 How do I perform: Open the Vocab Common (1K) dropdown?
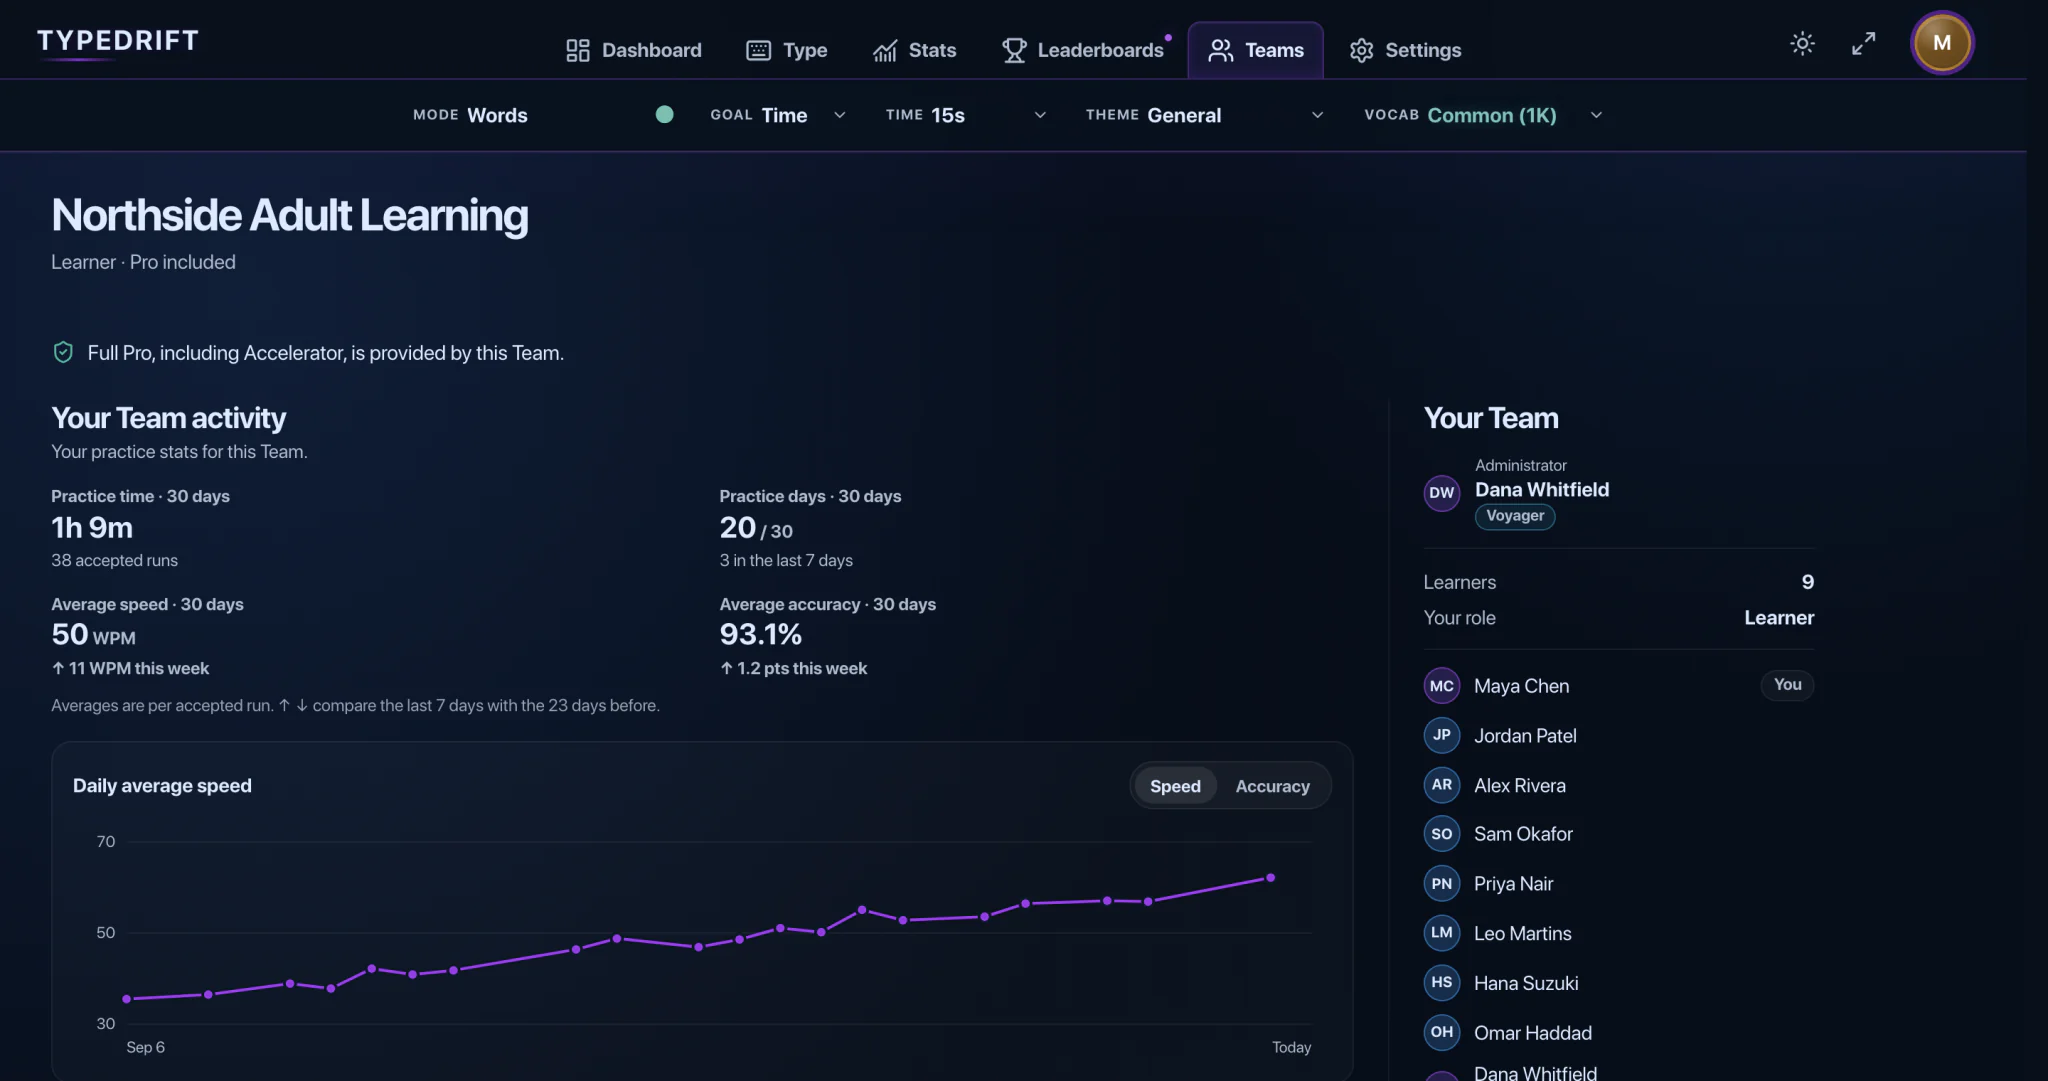tap(1483, 115)
